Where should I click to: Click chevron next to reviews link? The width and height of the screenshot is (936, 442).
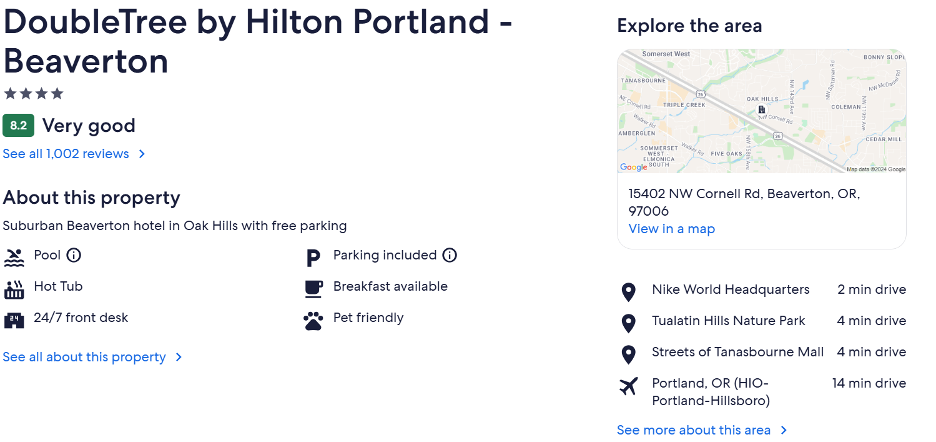tap(142, 154)
